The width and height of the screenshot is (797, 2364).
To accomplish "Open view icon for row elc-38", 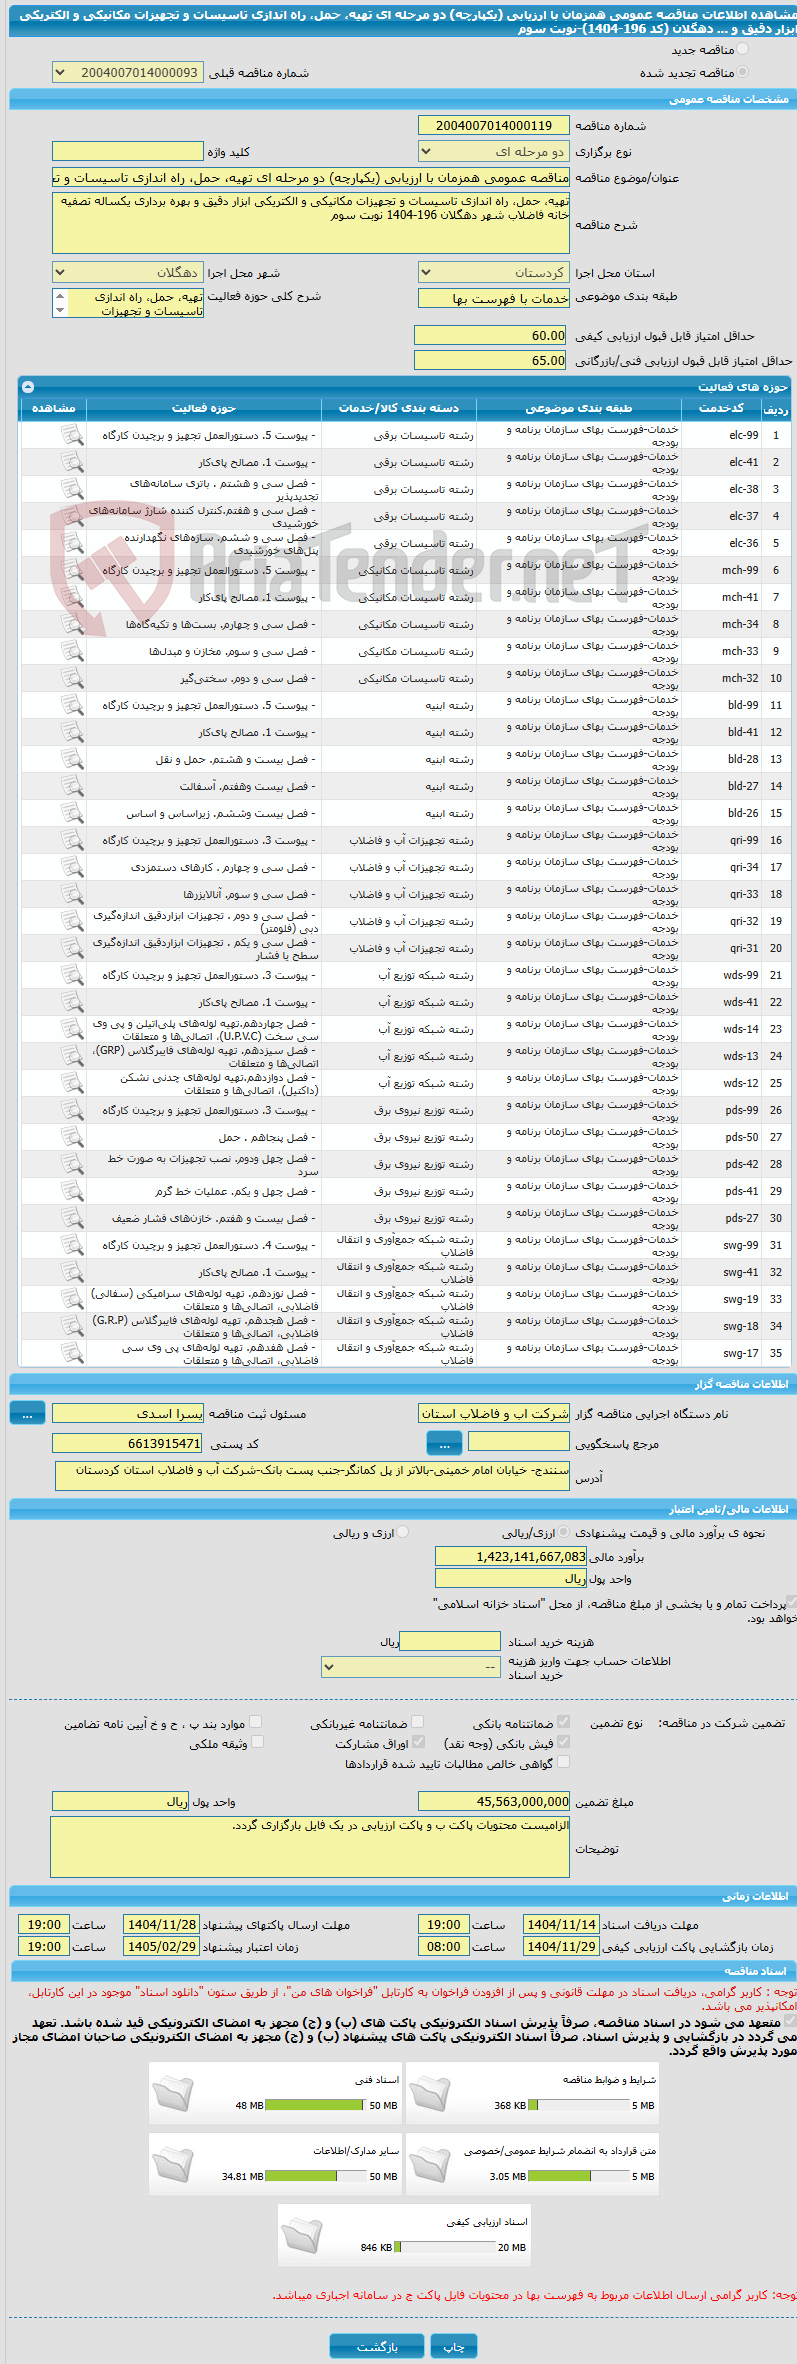I will click(72, 489).
